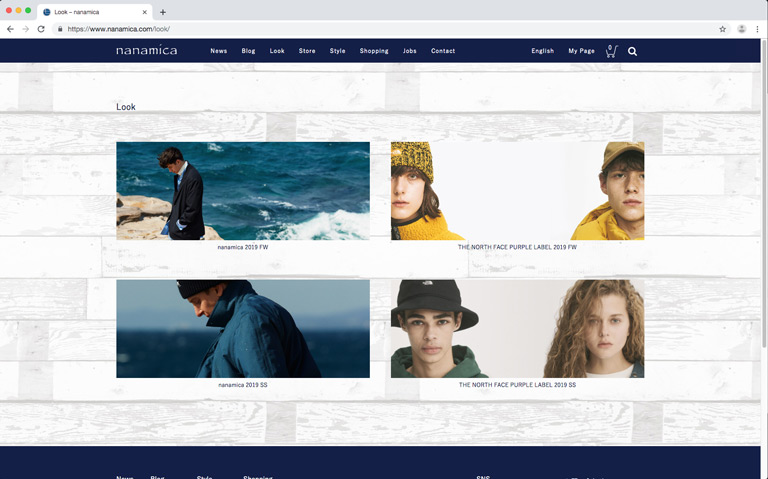
Task: Open the Contact page link
Action: point(443,51)
